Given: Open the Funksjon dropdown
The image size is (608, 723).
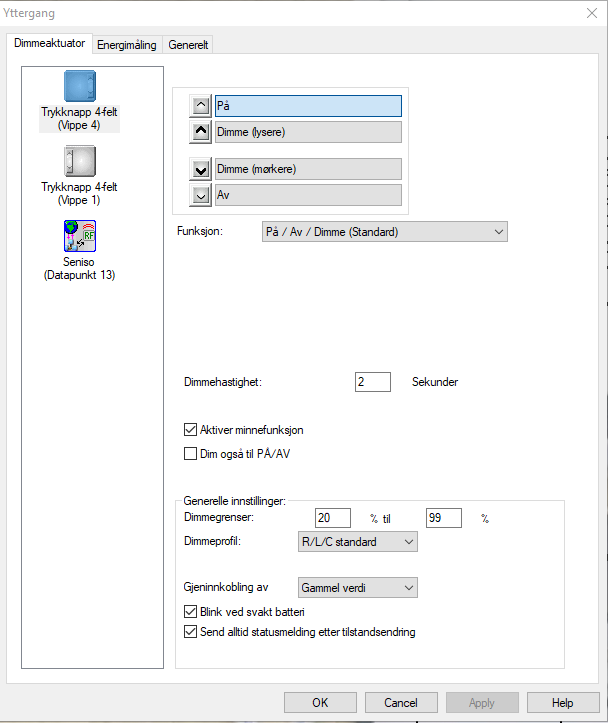Looking at the screenshot, I should coord(384,232).
